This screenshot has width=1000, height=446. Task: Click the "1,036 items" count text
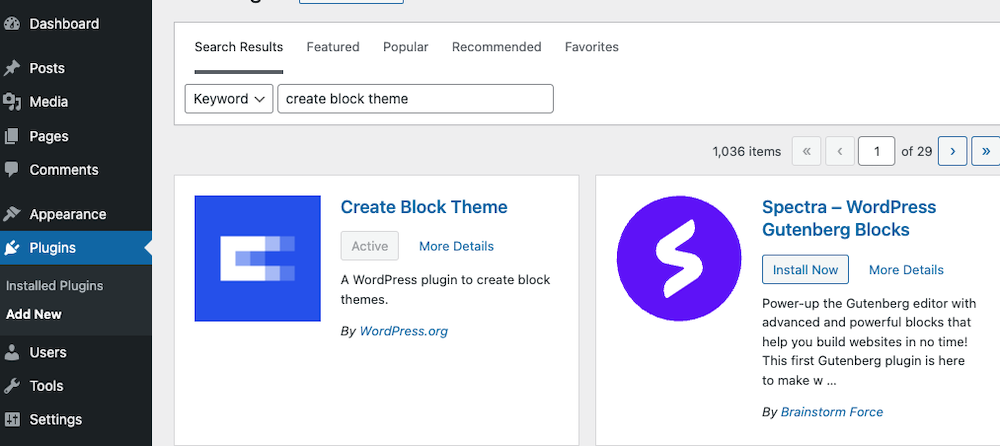coord(747,152)
